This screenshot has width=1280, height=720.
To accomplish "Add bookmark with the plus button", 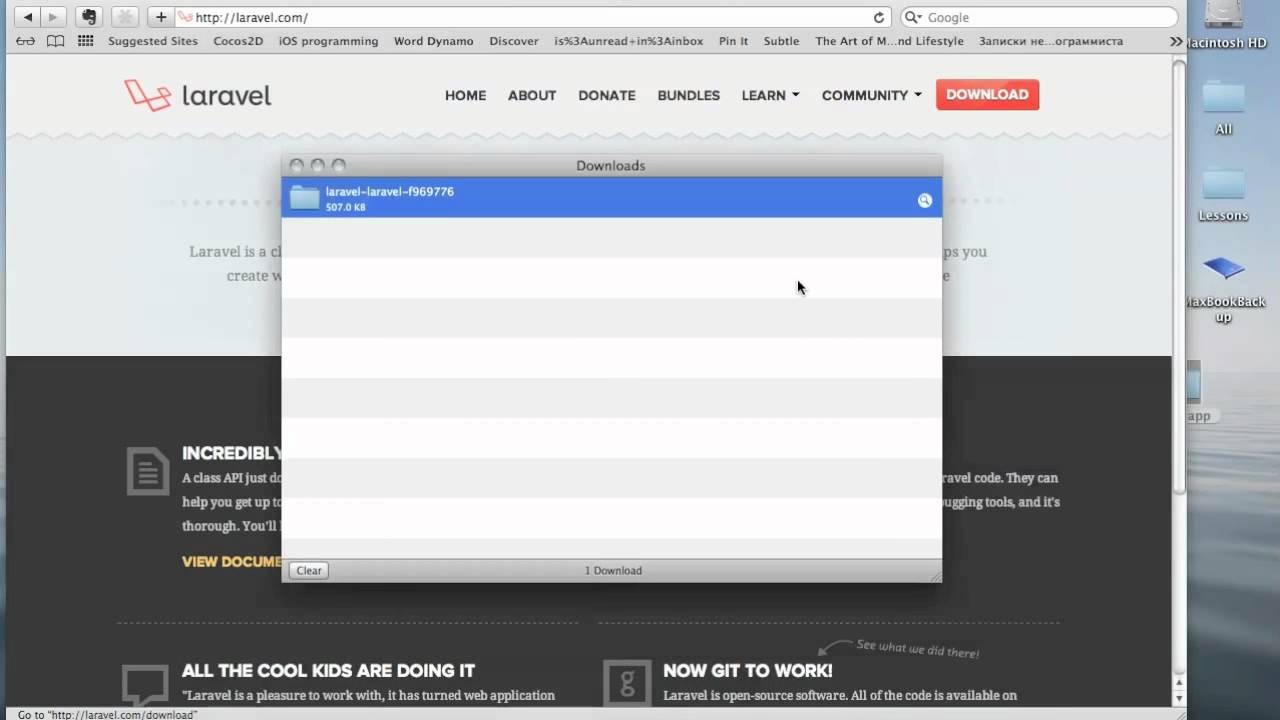I will (x=160, y=17).
